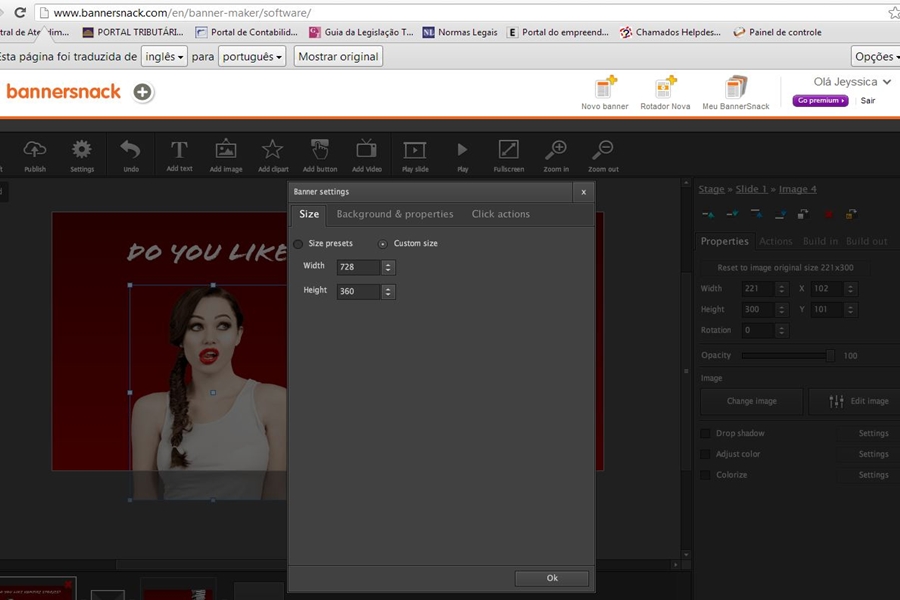The height and width of the screenshot is (600, 900).
Task: Click the Rotation stepper arrows
Action: coord(781,330)
